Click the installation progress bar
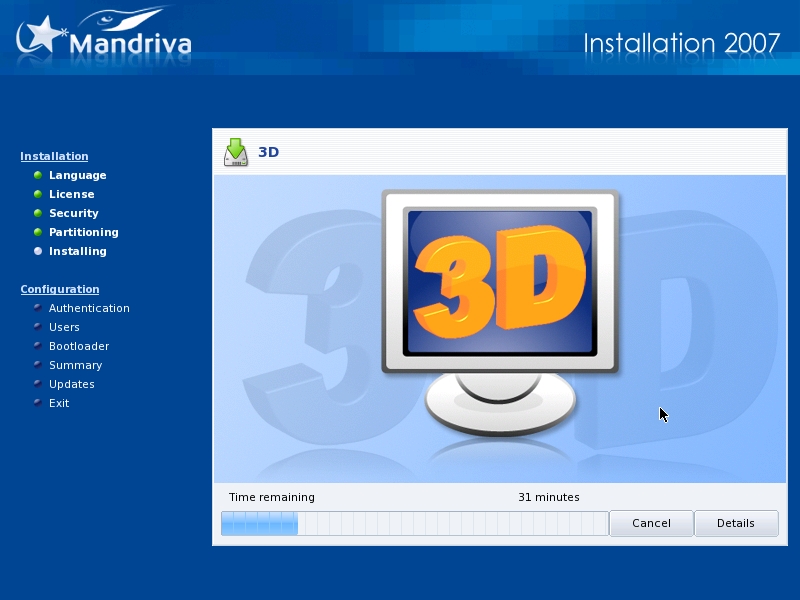This screenshot has width=800, height=600. click(x=414, y=523)
